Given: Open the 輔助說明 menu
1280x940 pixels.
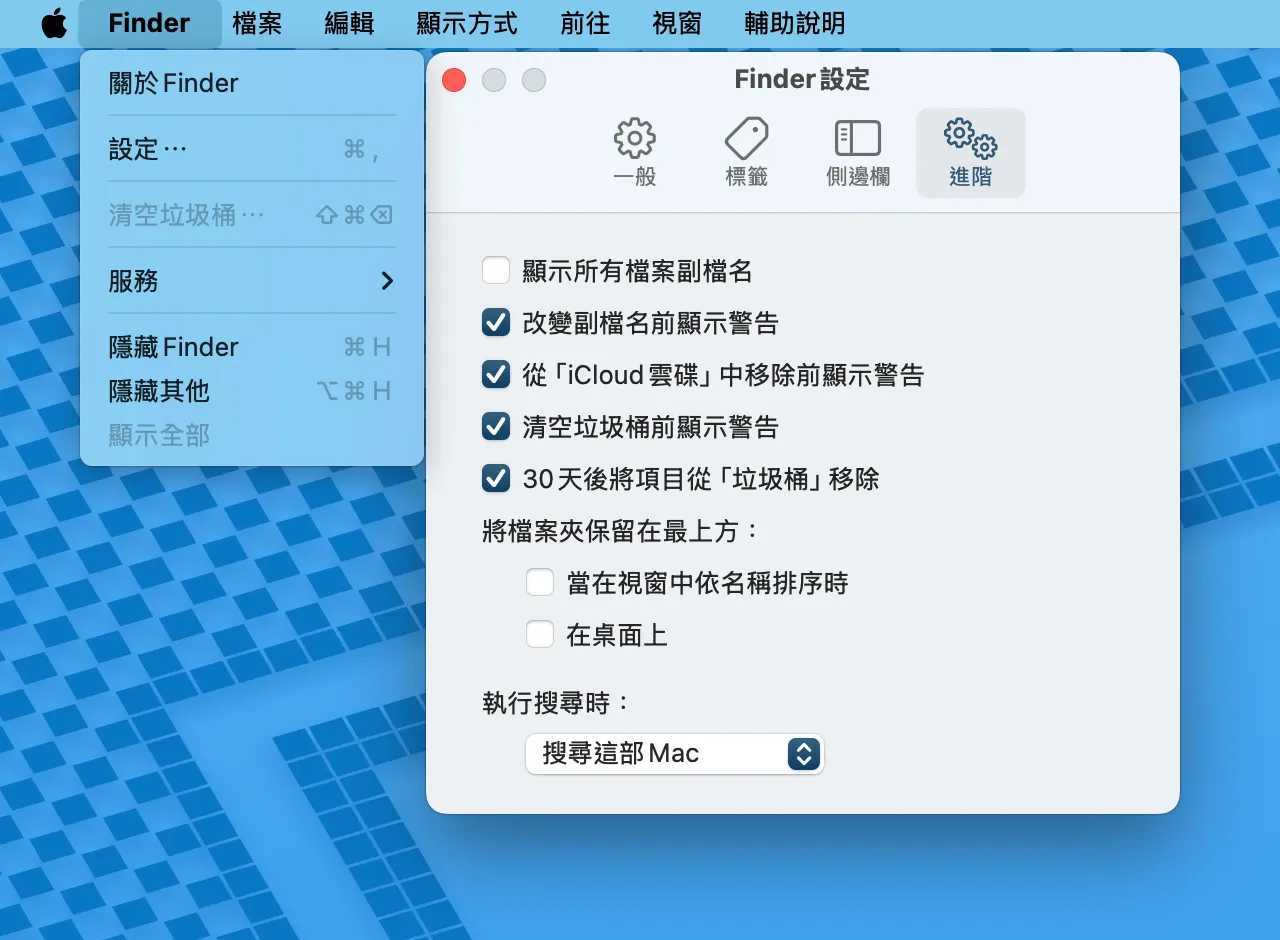Looking at the screenshot, I should [x=795, y=23].
